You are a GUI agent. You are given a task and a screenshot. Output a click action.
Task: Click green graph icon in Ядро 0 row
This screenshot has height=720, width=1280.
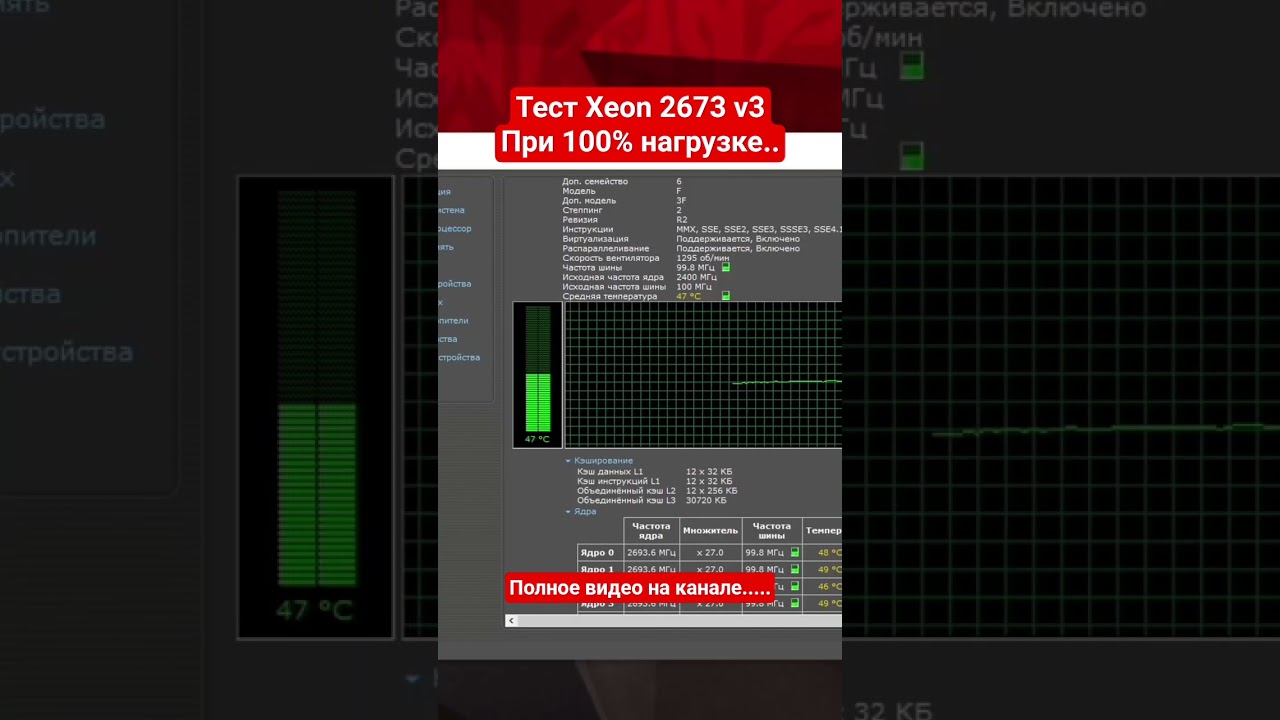click(795, 552)
